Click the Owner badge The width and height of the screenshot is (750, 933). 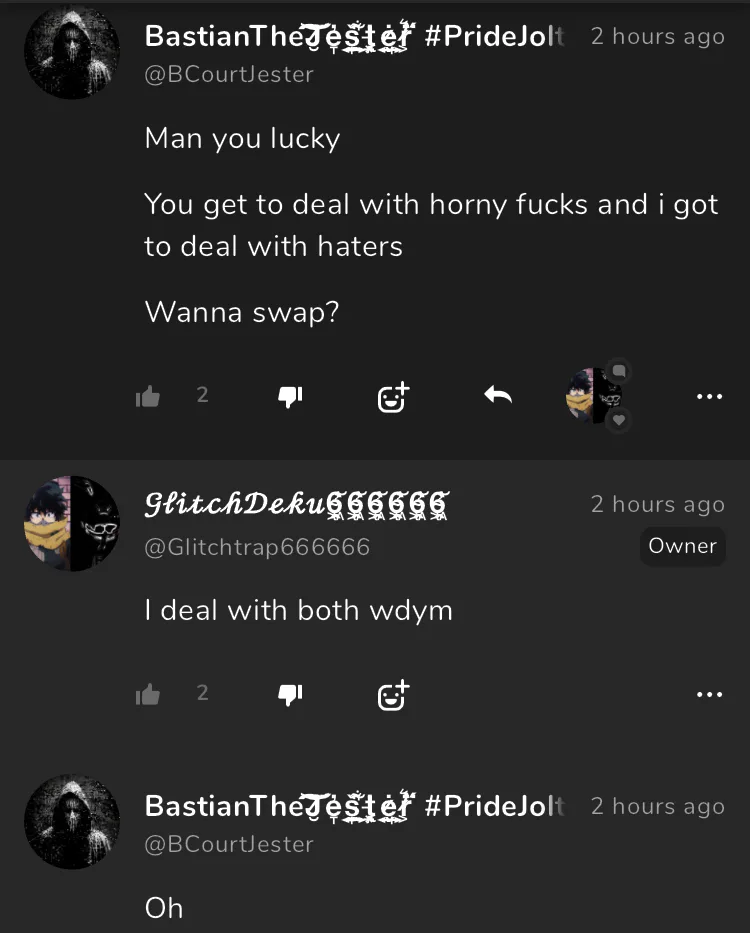(x=682, y=546)
